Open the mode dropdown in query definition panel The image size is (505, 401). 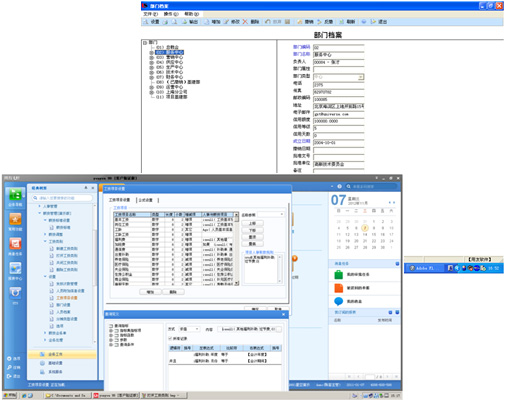pos(189,329)
